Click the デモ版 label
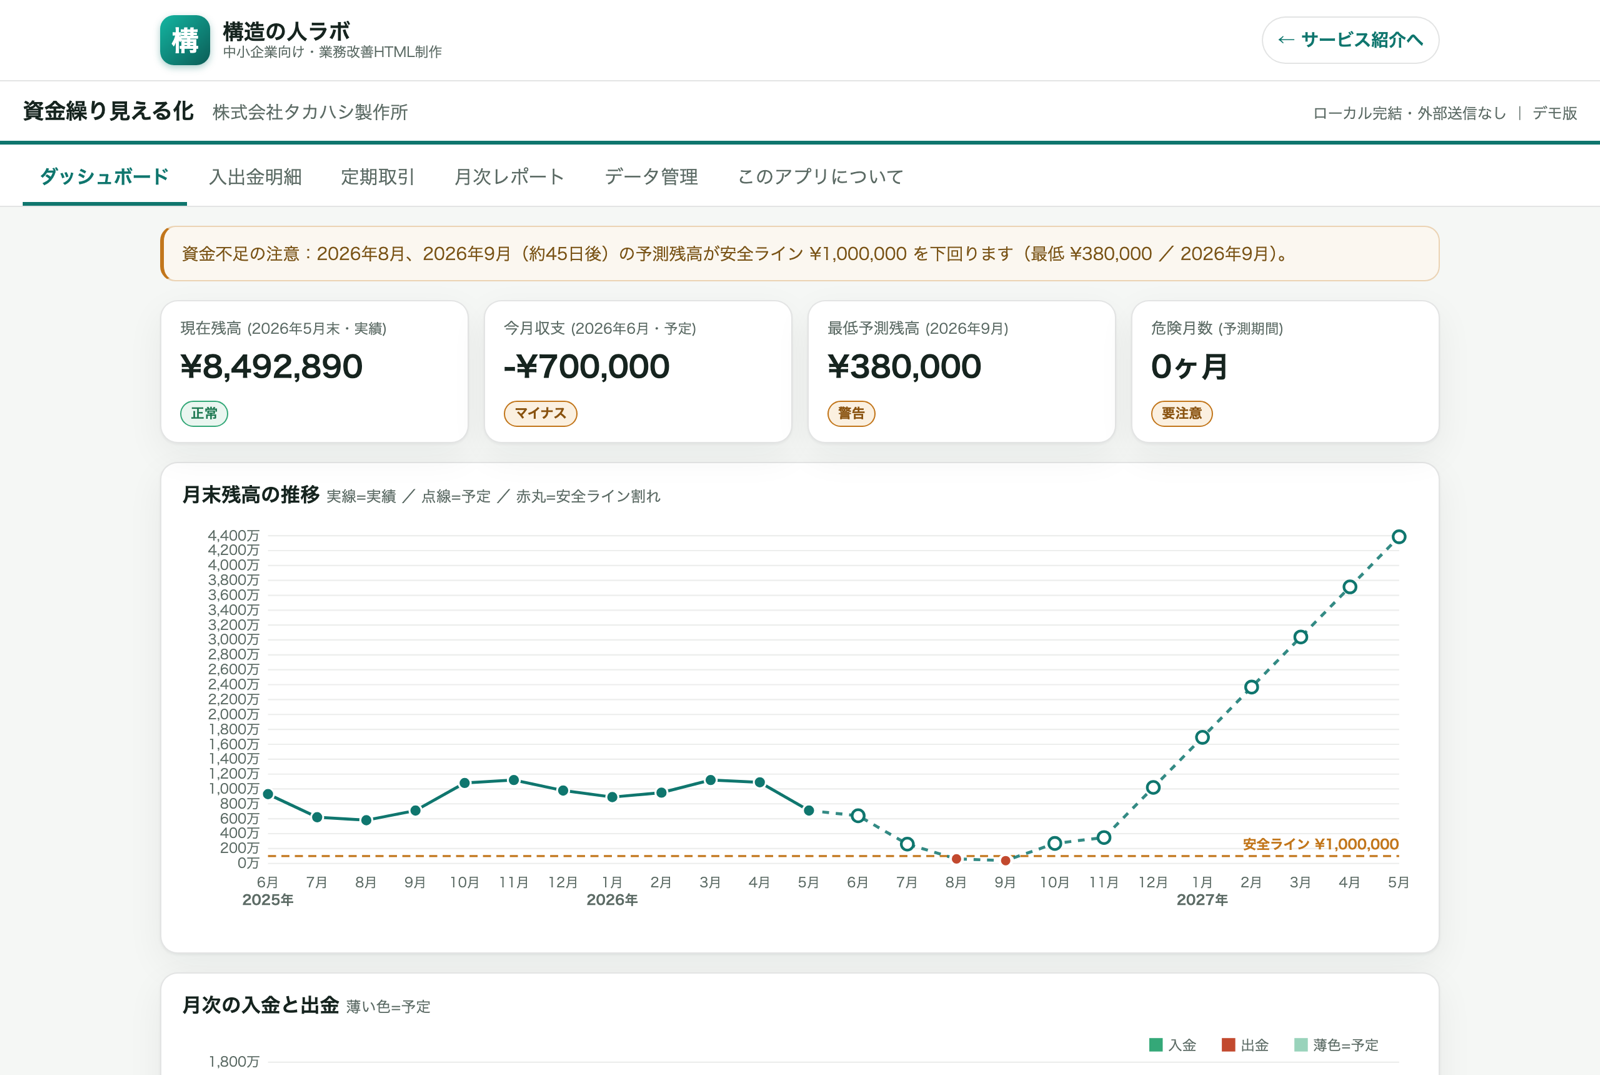The width and height of the screenshot is (1600, 1075). pos(1555,113)
